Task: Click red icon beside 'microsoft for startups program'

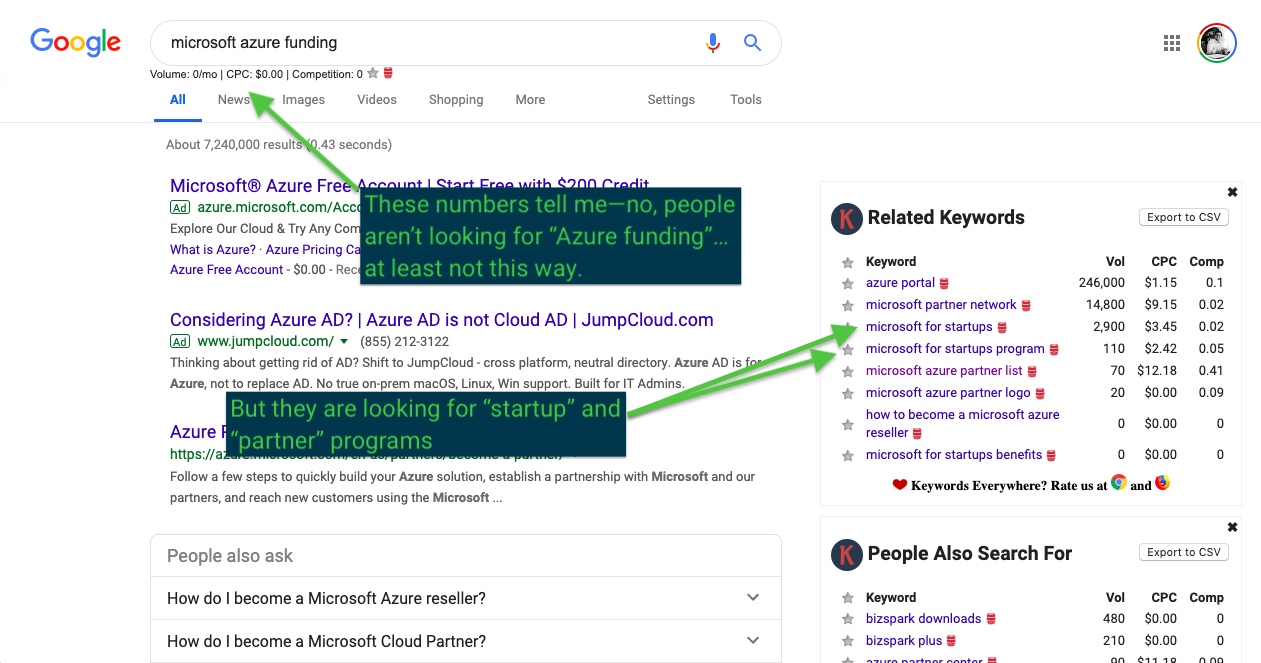Action: point(1054,350)
